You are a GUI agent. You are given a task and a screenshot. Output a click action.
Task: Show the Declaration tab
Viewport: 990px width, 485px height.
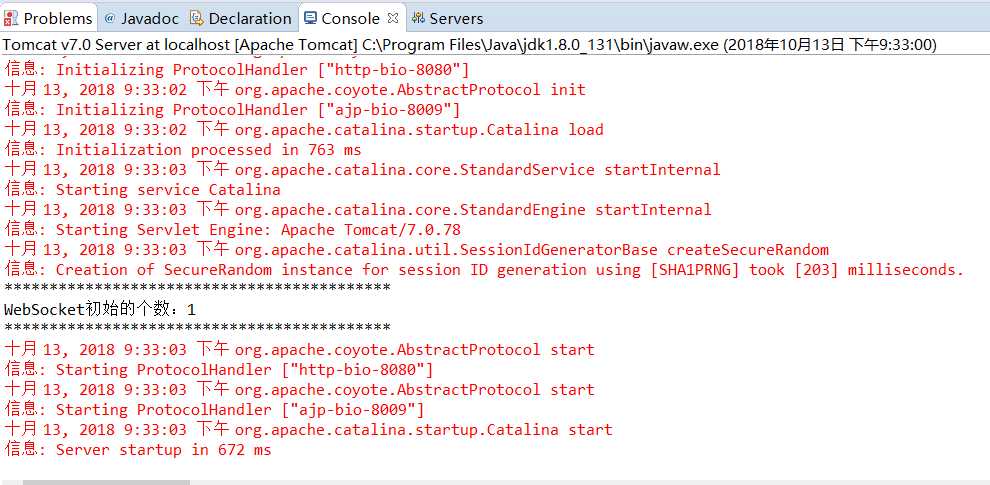coord(241,18)
